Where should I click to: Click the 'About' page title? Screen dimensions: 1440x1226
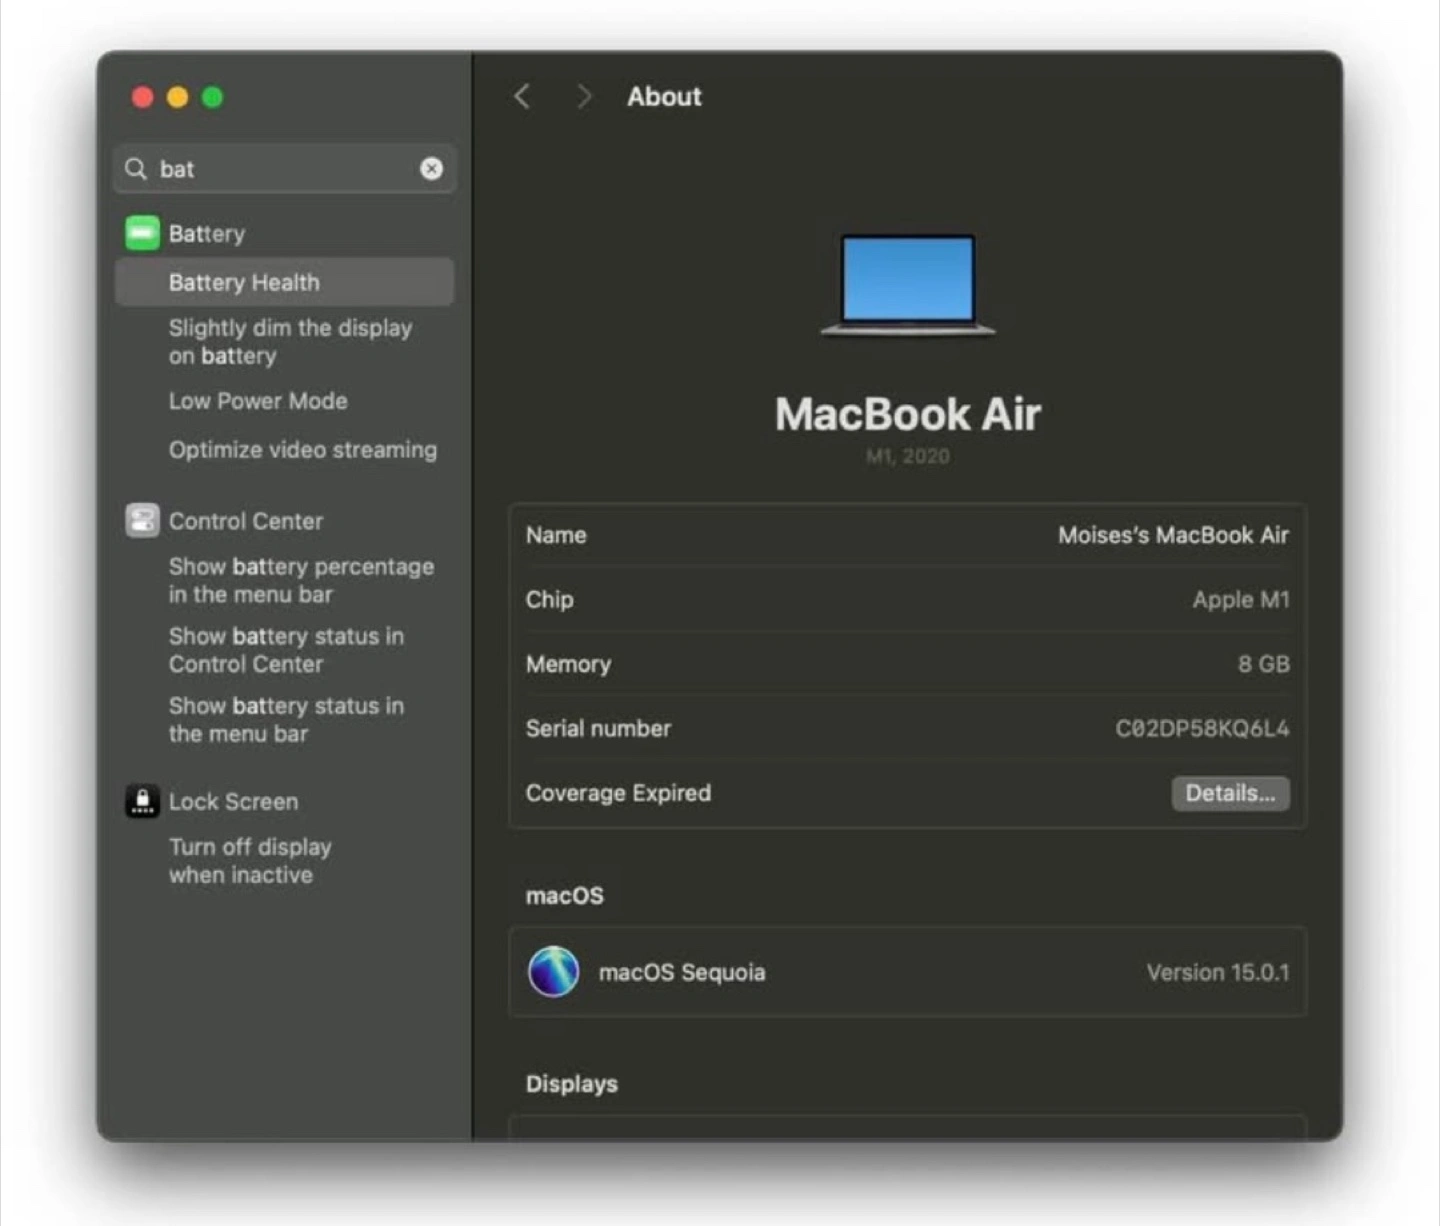tap(664, 97)
